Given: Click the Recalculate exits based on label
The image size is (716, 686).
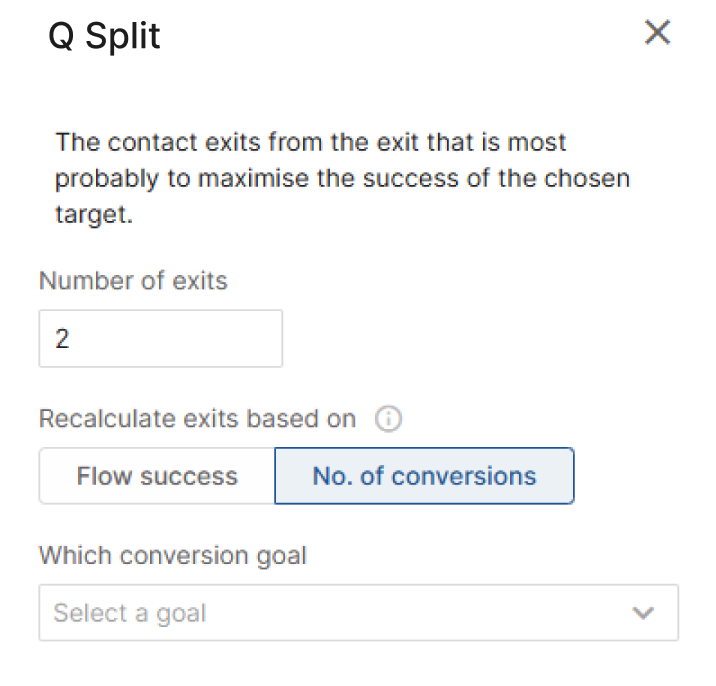Looking at the screenshot, I should point(197,418).
